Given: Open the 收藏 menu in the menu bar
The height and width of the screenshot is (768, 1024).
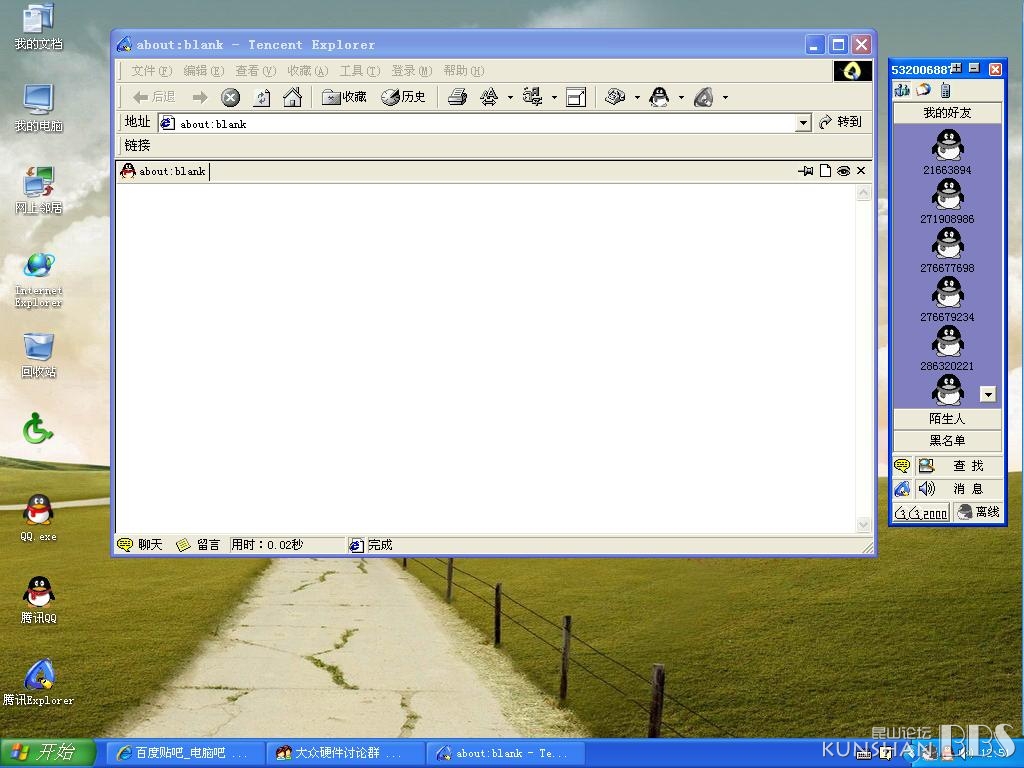Looking at the screenshot, I should click(308, 71).
